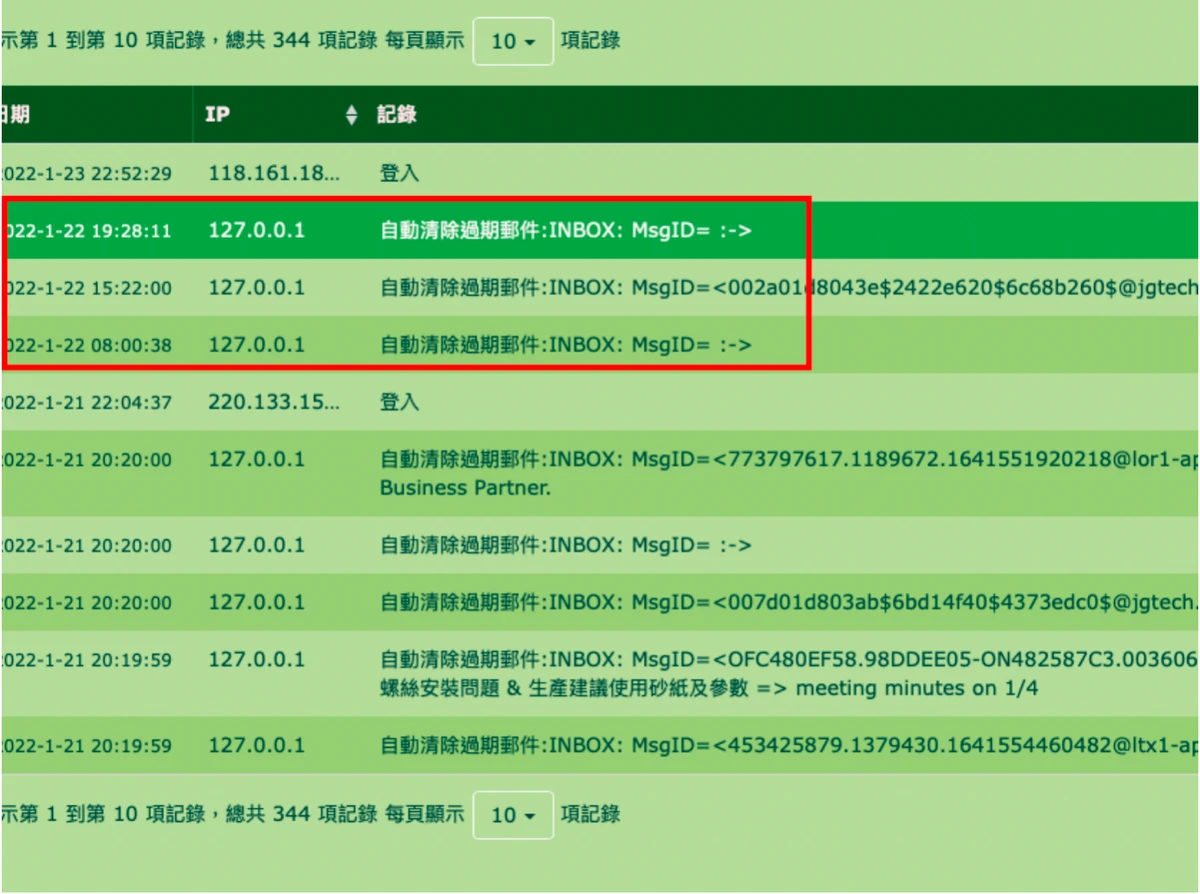Click the 15:22:00 record with jgtech MsgID
This screenshot has width=1200, height=894.
coord(600,288)
